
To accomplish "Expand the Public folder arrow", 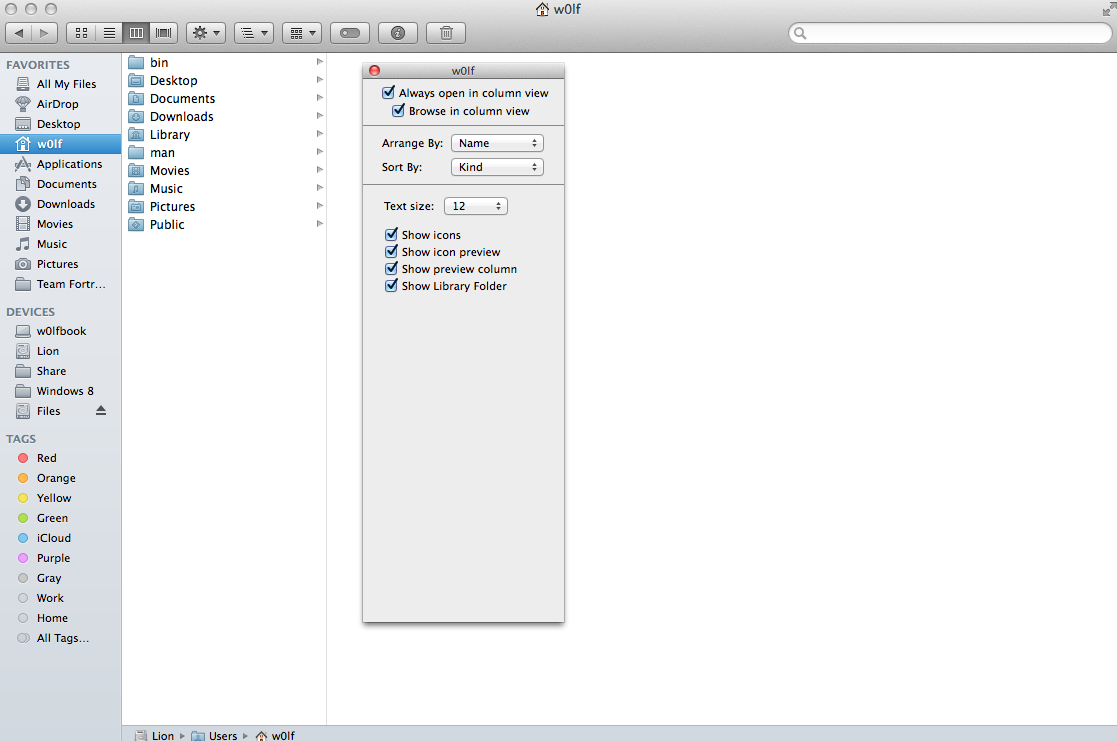I will point(320,224).
